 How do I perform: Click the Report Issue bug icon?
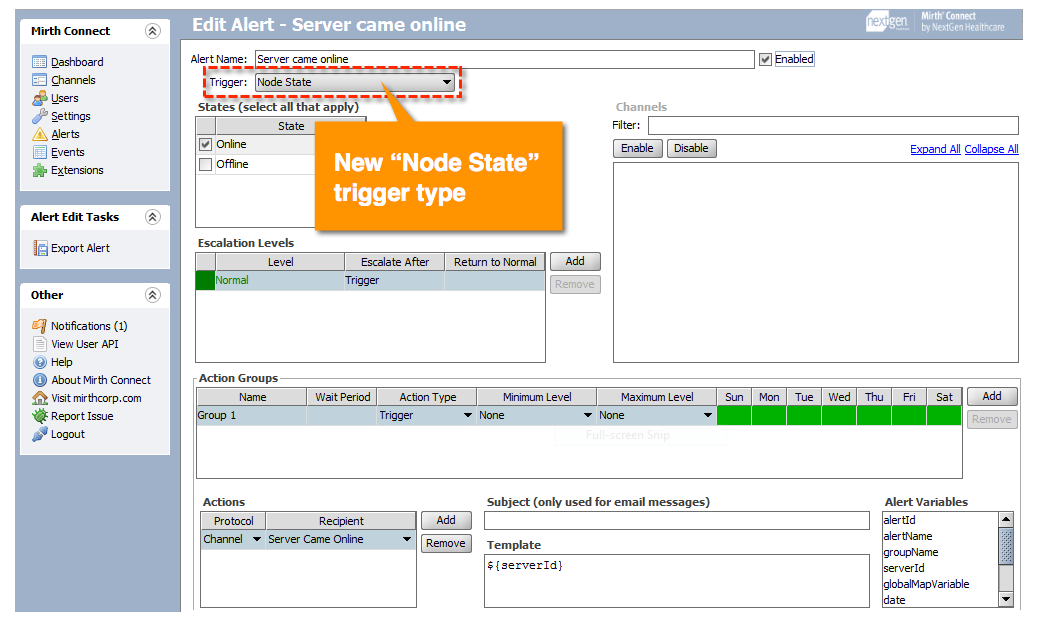(40, 416)
